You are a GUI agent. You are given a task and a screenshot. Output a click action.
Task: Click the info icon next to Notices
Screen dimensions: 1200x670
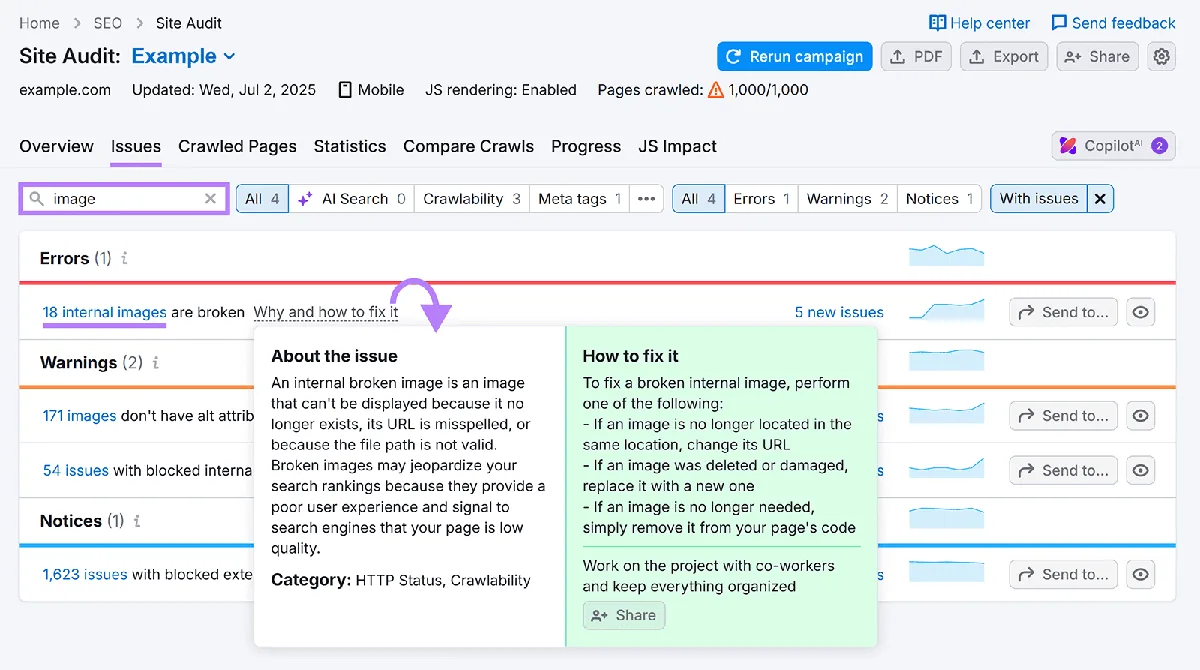click(x=137, y=521)
